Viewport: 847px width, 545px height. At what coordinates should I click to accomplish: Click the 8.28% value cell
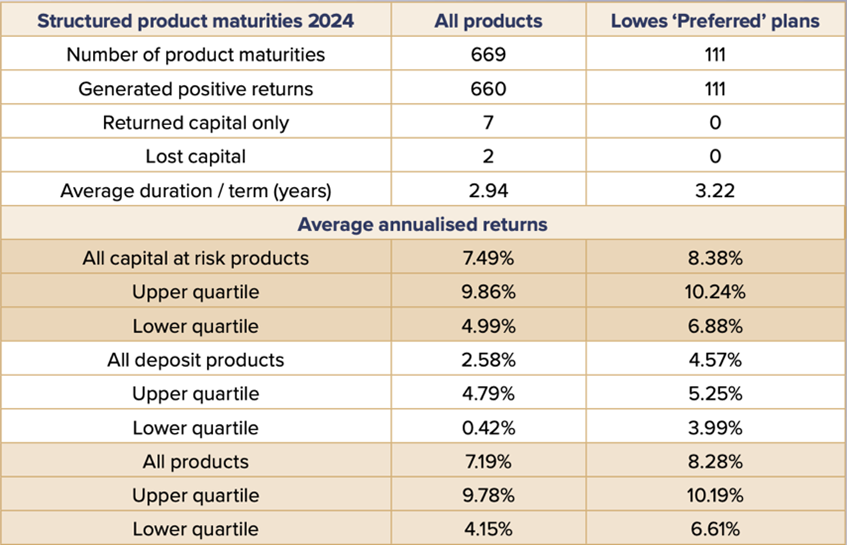pos(715,462)
